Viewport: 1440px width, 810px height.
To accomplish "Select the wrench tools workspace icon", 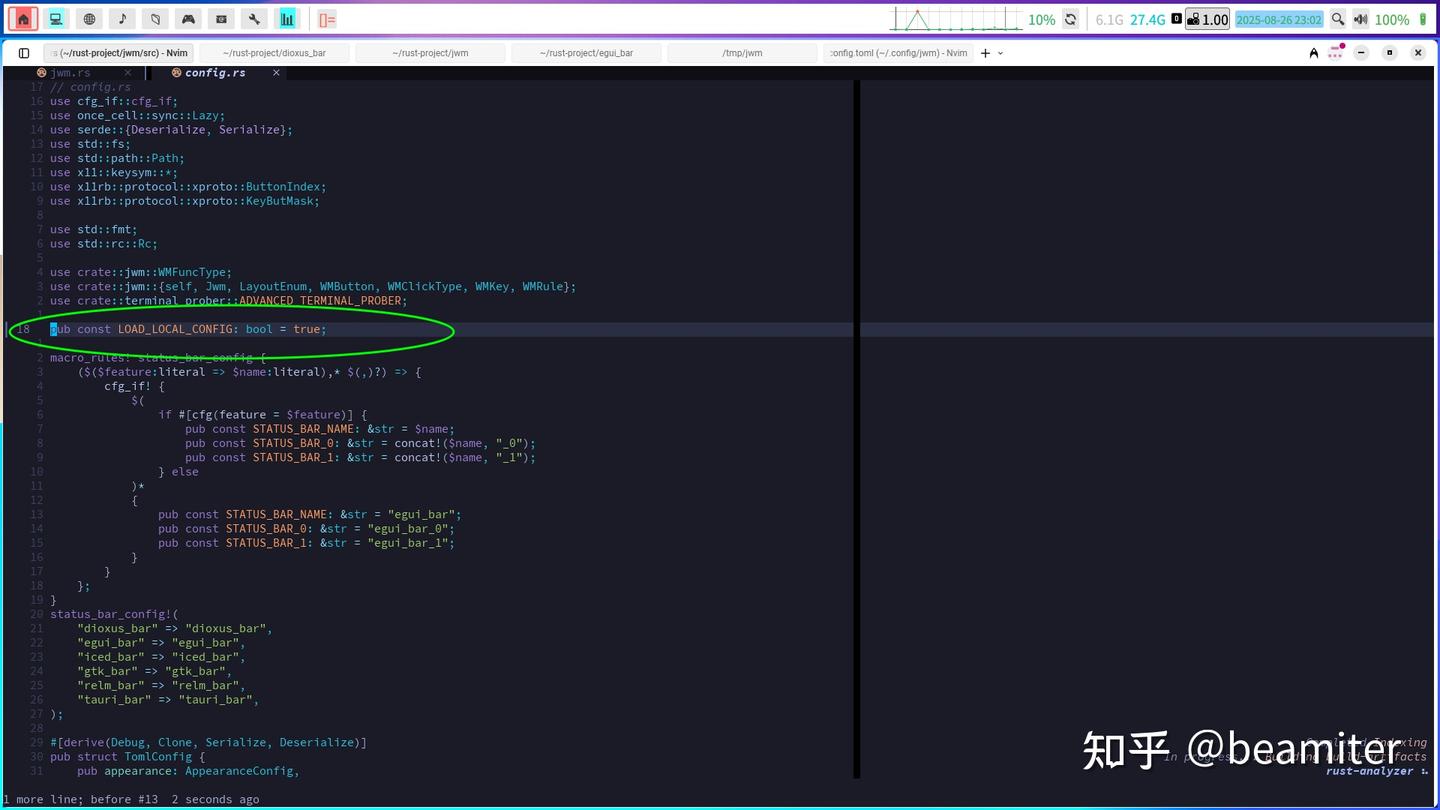I will click(254, 19).
